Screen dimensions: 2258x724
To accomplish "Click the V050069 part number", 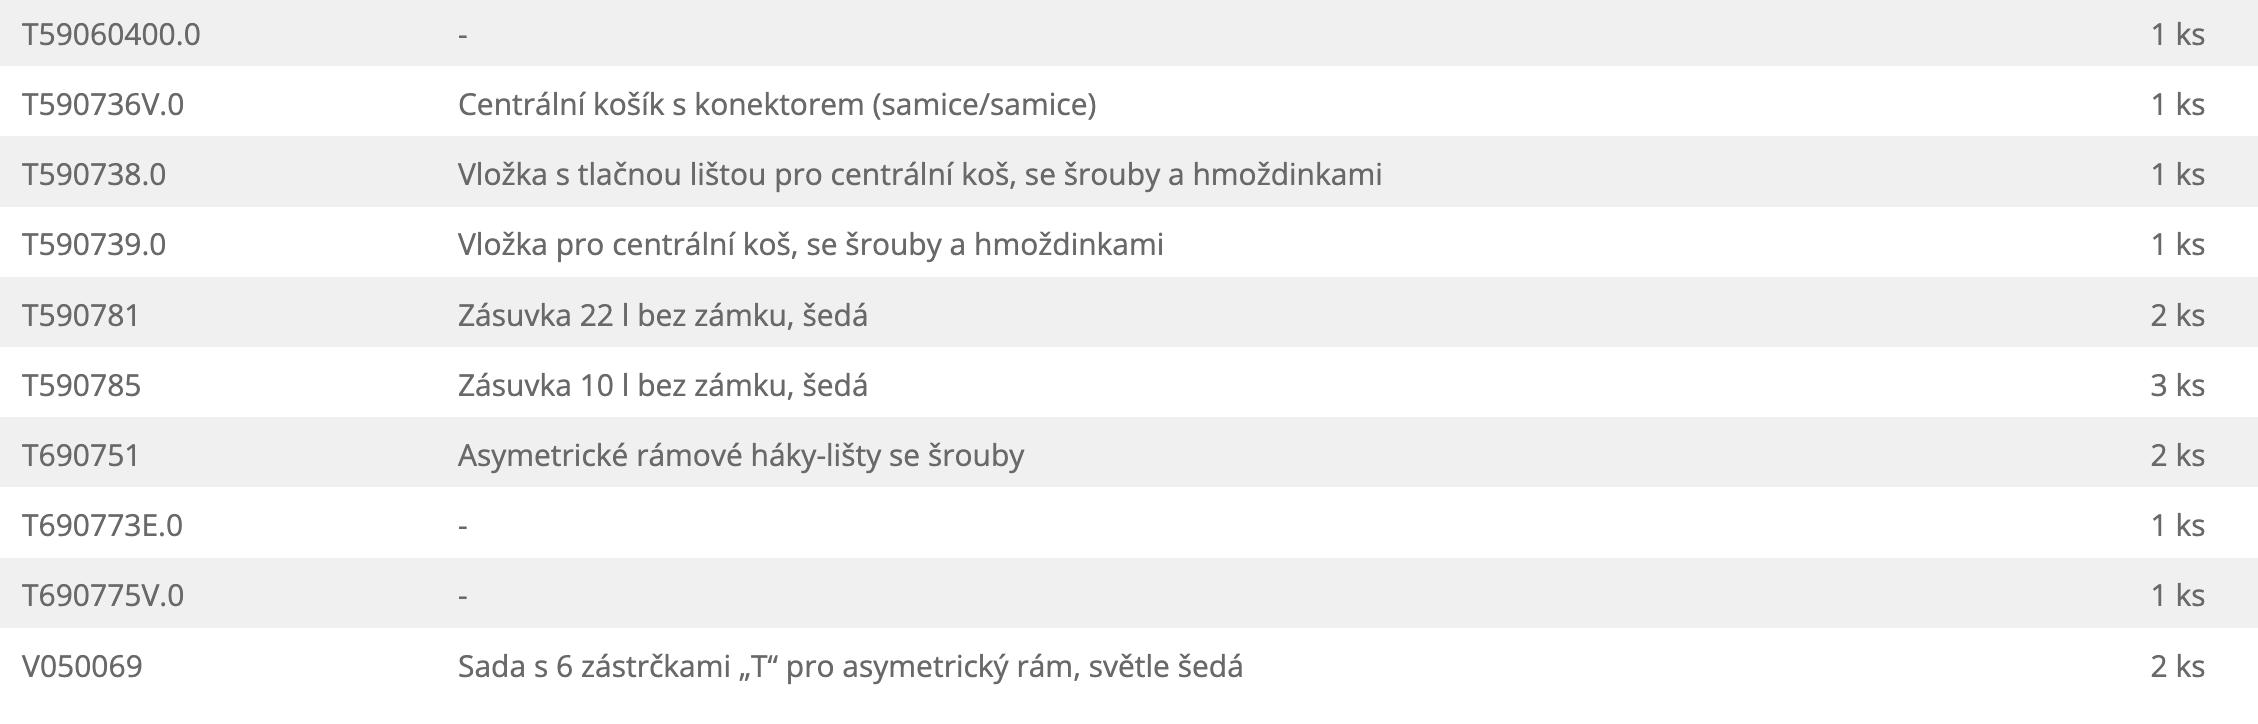I will click(82, 667).
